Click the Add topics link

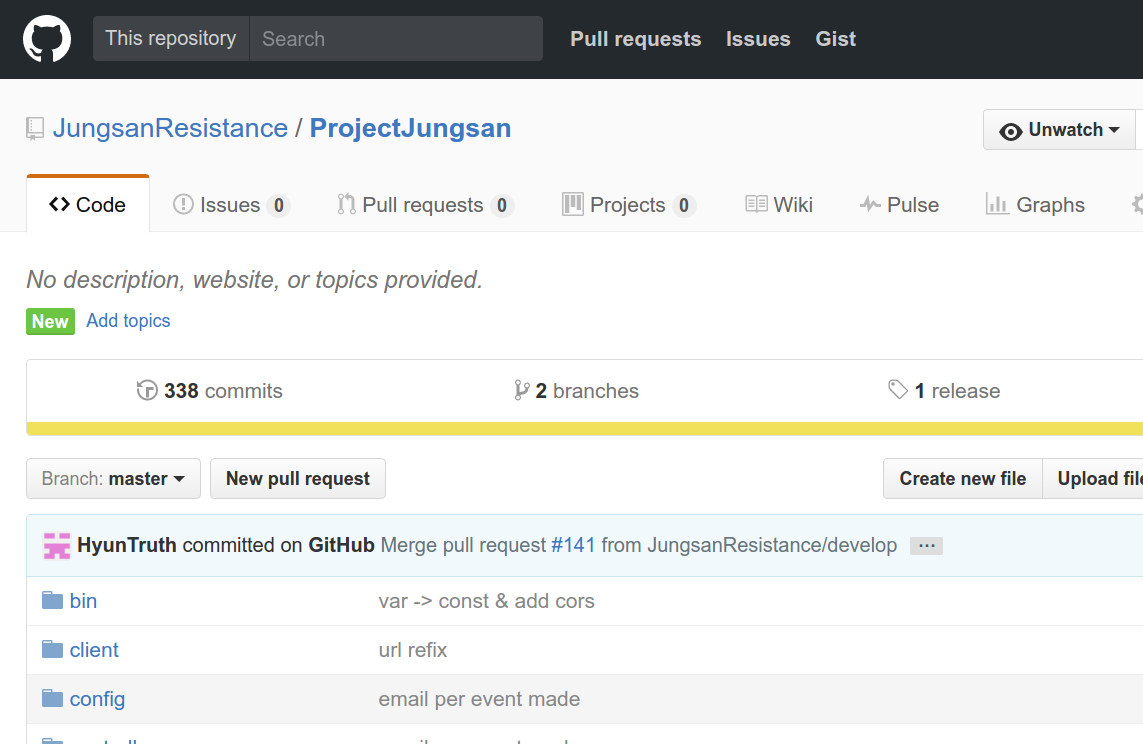point(128,321)
